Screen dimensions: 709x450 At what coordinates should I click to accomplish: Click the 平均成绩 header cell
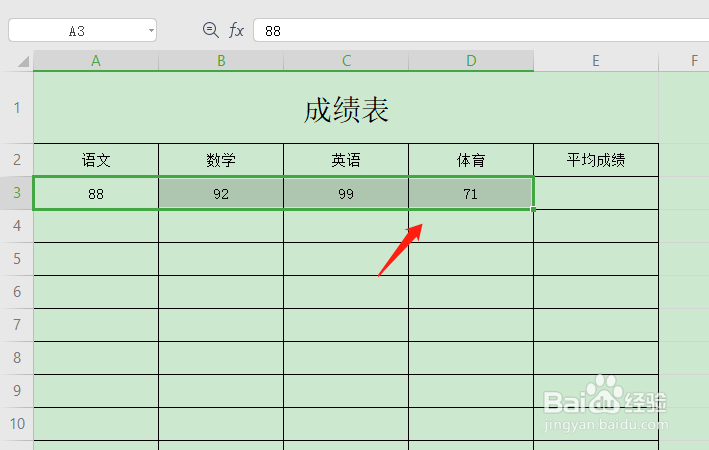coord(596,160)
